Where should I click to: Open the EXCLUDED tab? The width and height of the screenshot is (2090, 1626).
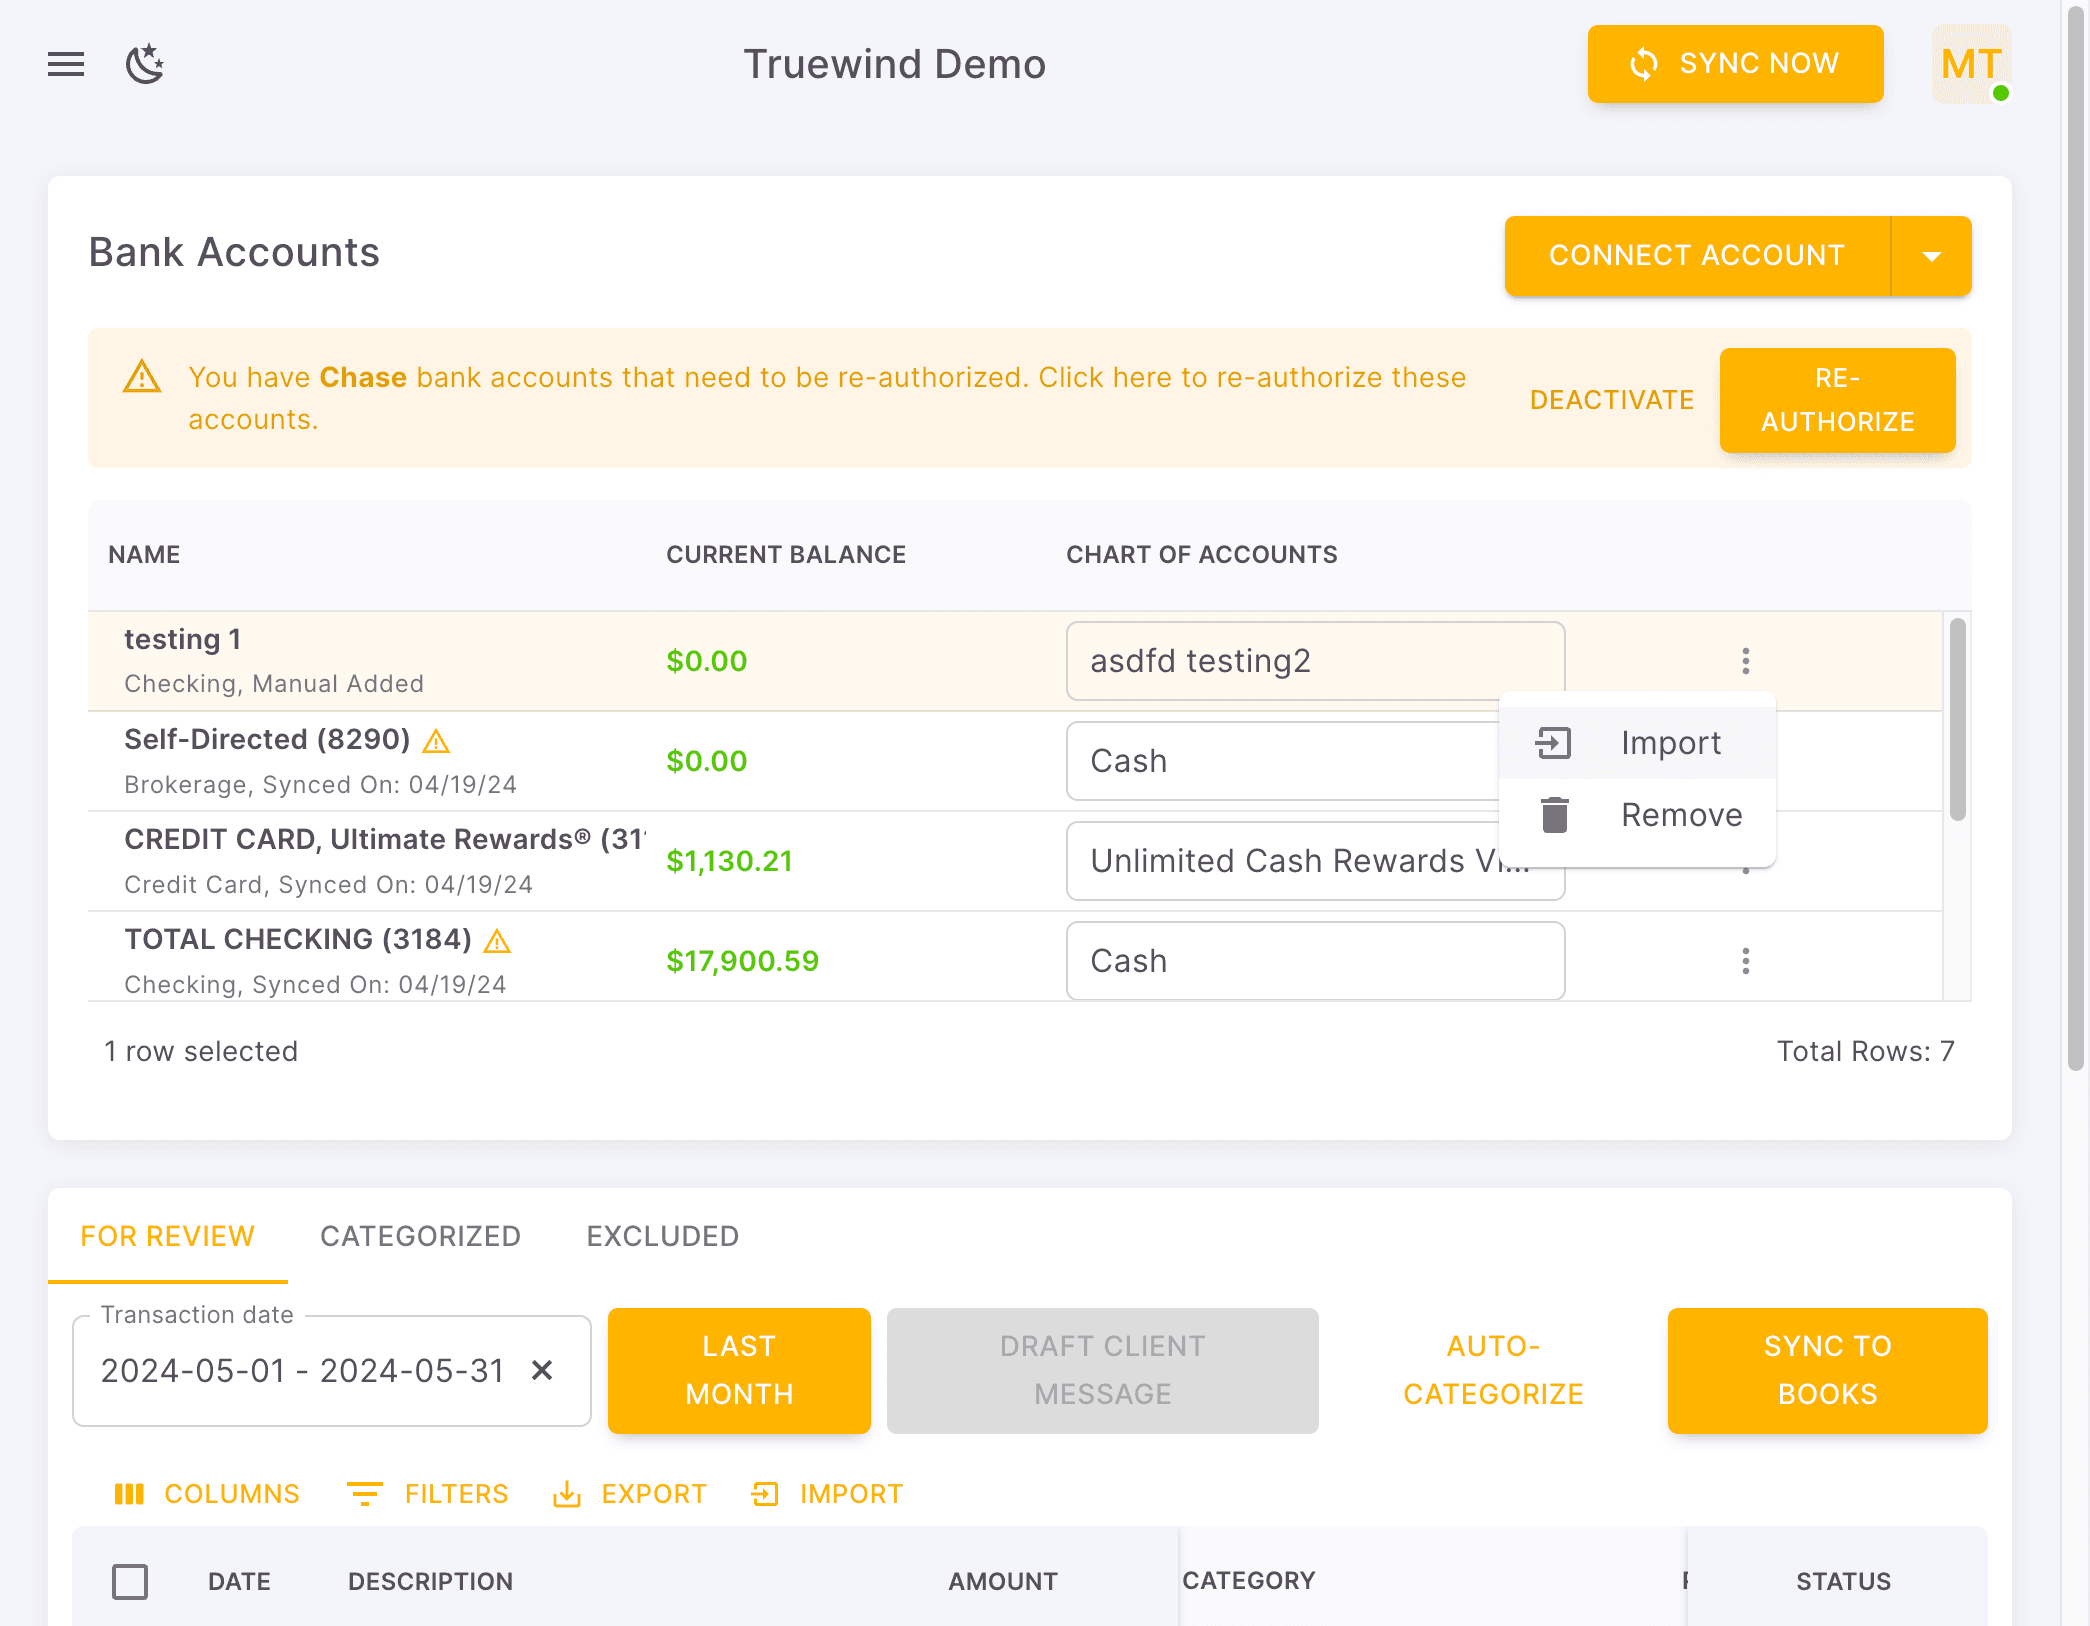[x=661, y=1236]
